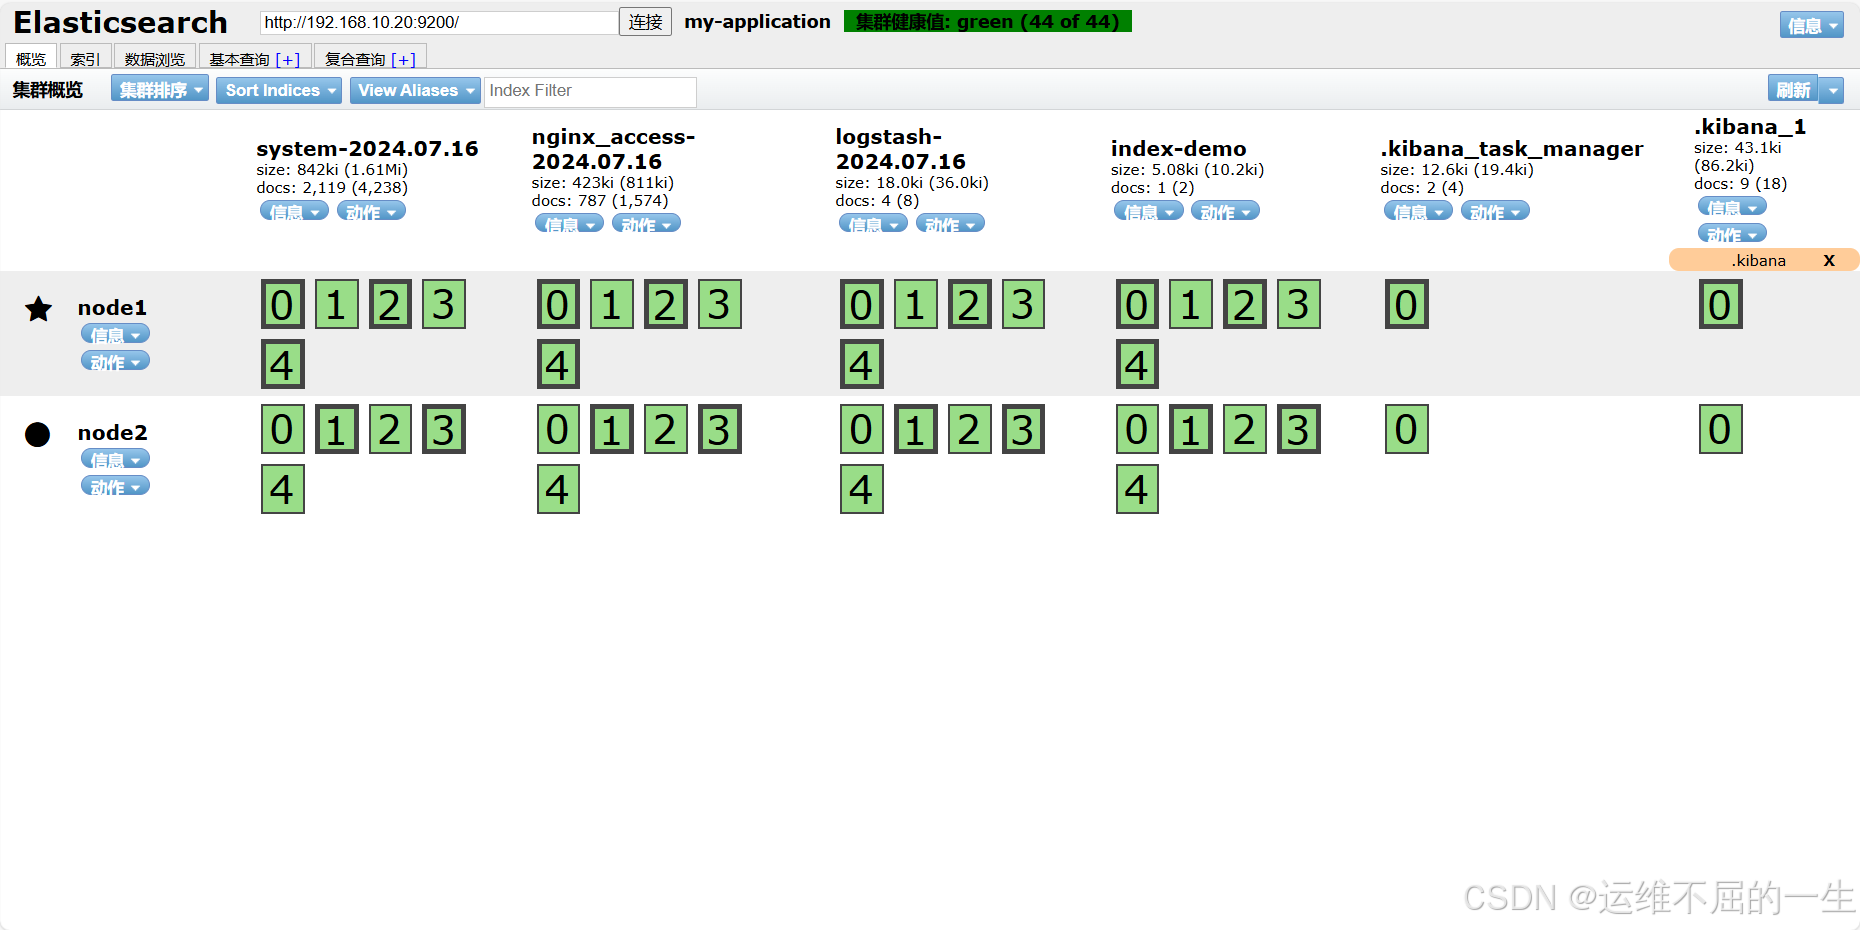Click my-application cluster name
The width and height of the screenshot is (1860, 930).
(x=757, y=21)
